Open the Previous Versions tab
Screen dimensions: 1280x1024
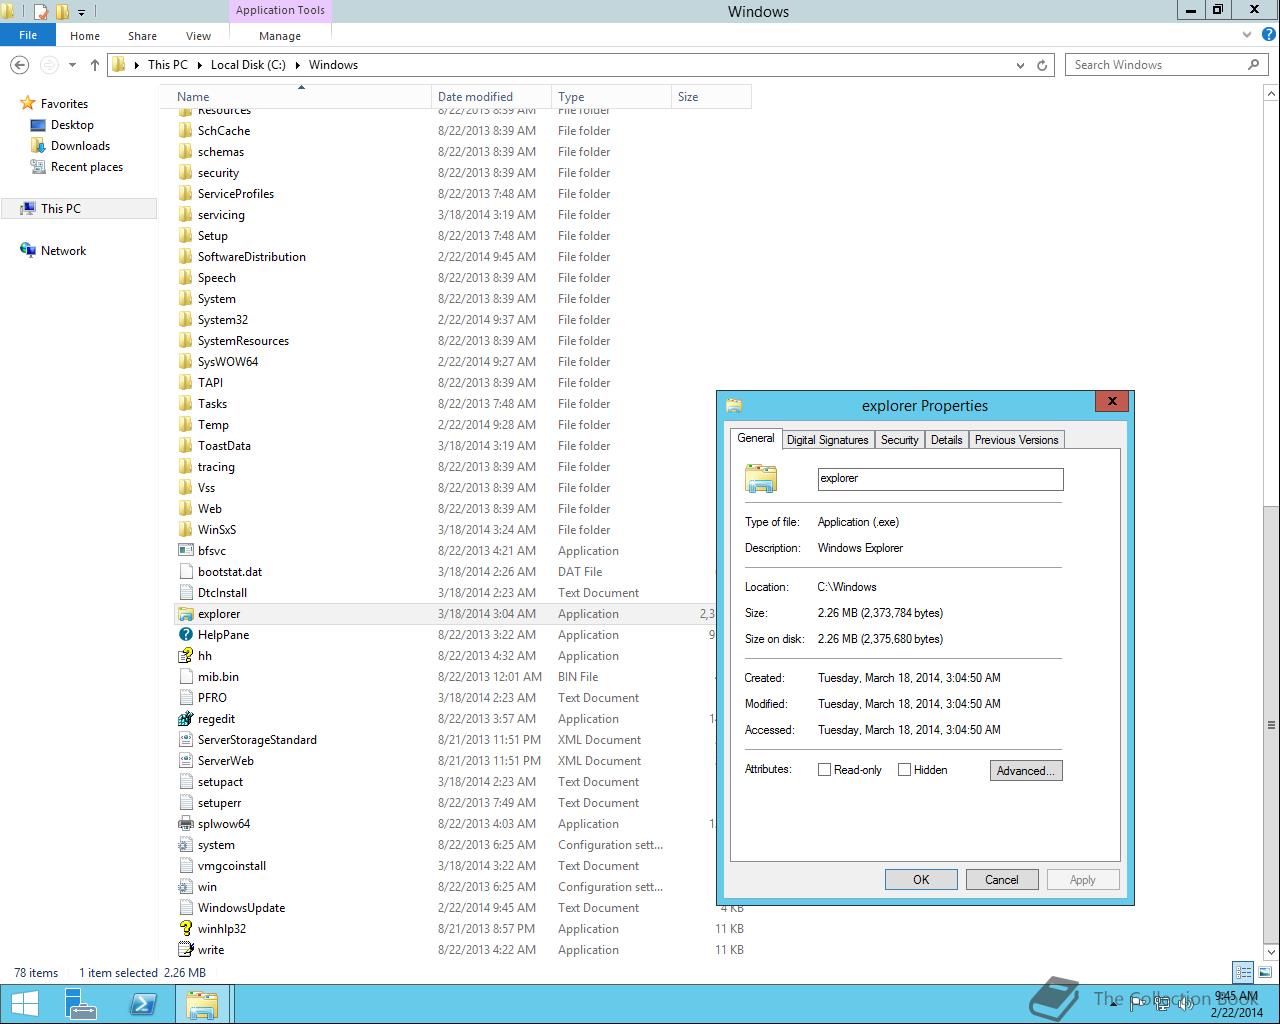[1016, 440]
